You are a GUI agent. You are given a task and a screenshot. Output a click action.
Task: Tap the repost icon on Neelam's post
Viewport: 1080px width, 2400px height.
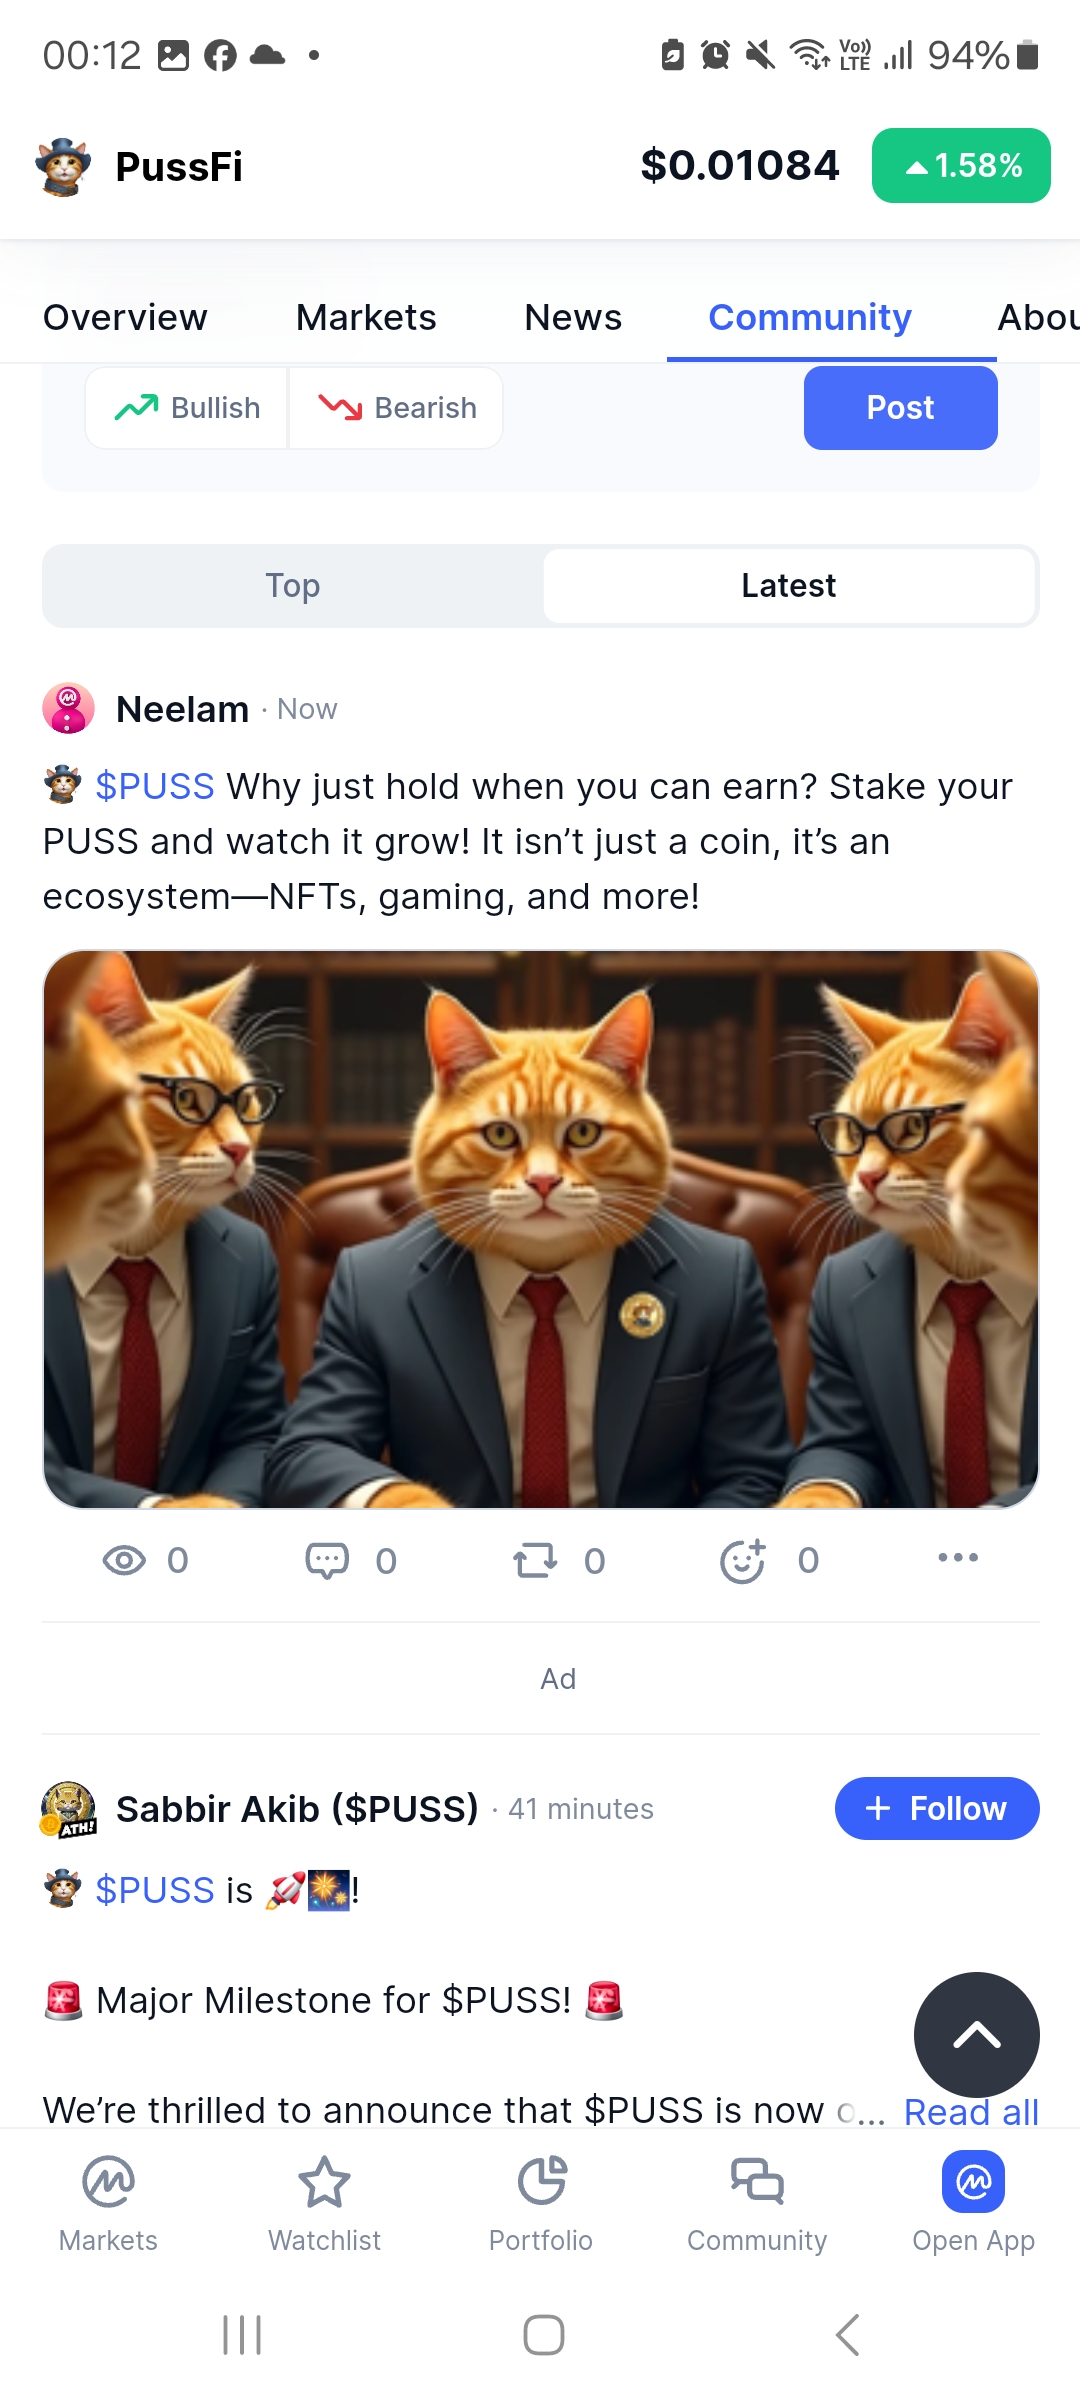(535, 1560)
